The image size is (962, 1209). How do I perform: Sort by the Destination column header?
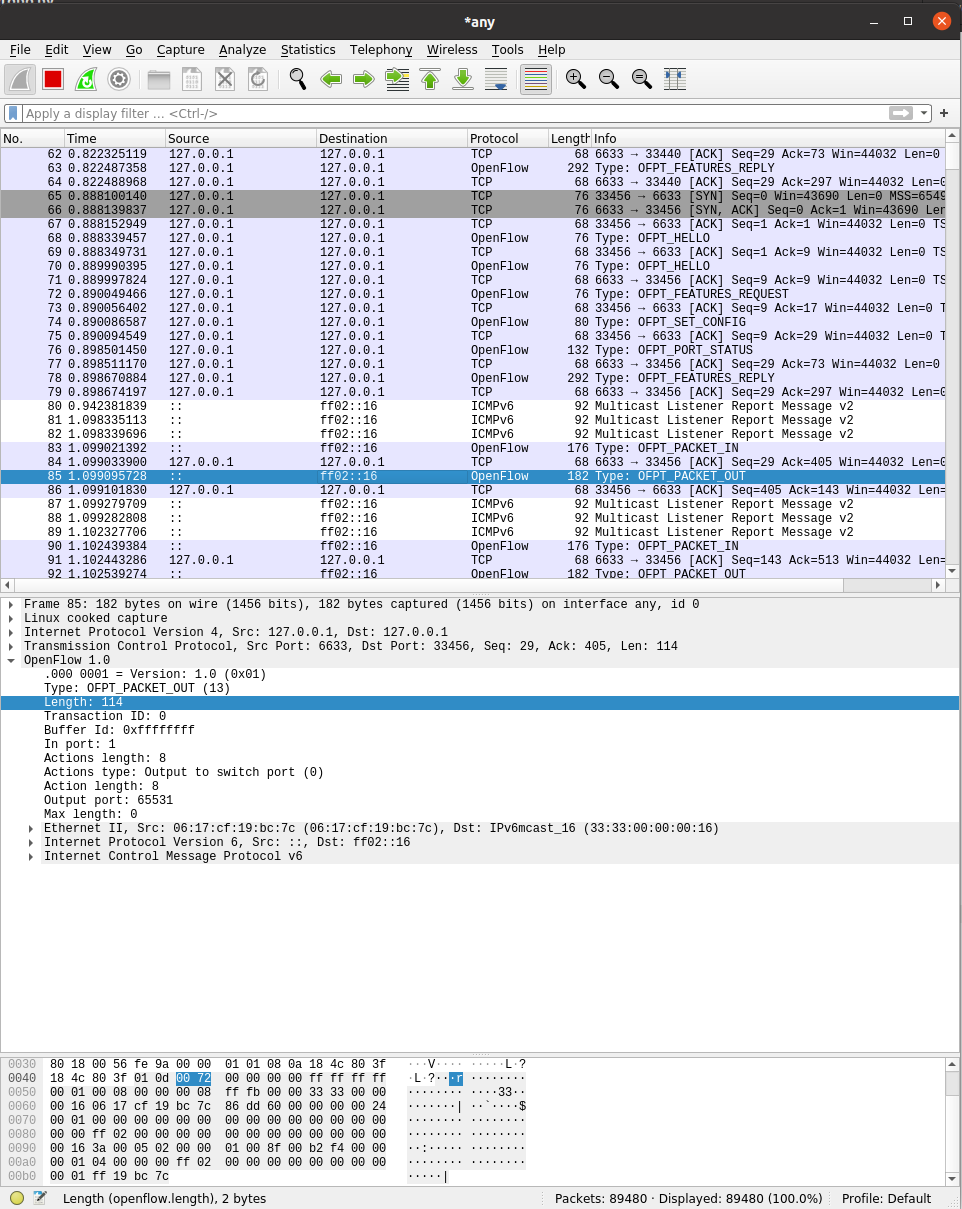392,138
